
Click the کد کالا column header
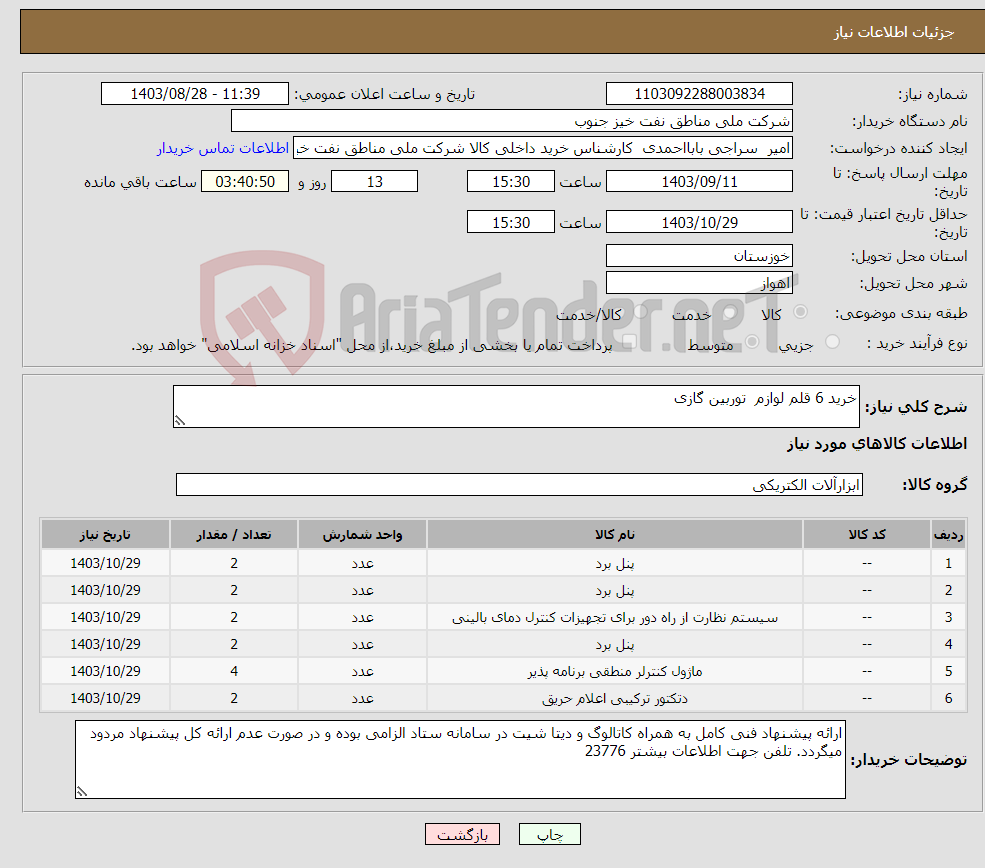point(867,534)
